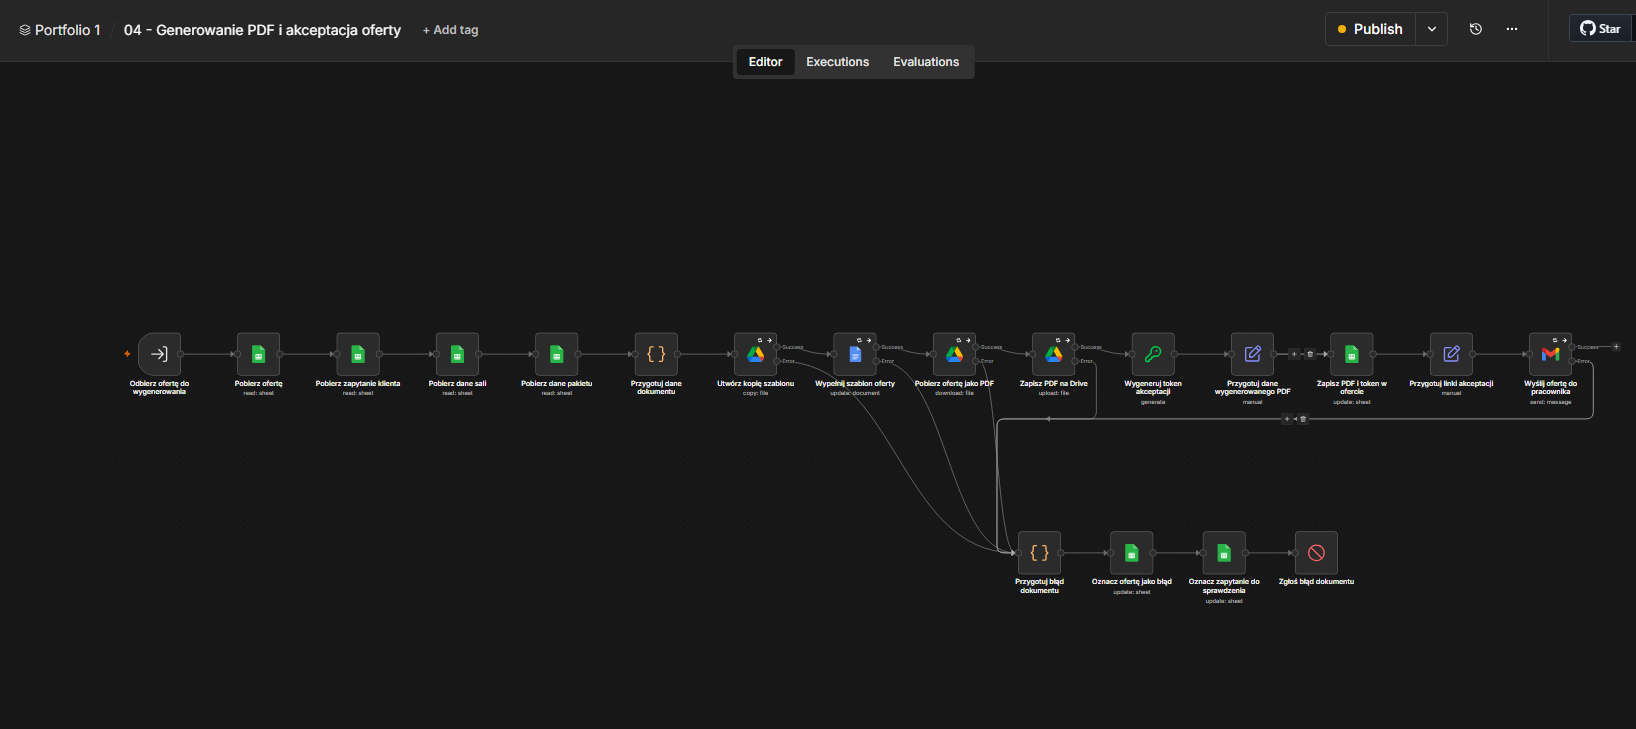Select the 'Pobierz dane sali' sheets node

click(x=457, y=354)
